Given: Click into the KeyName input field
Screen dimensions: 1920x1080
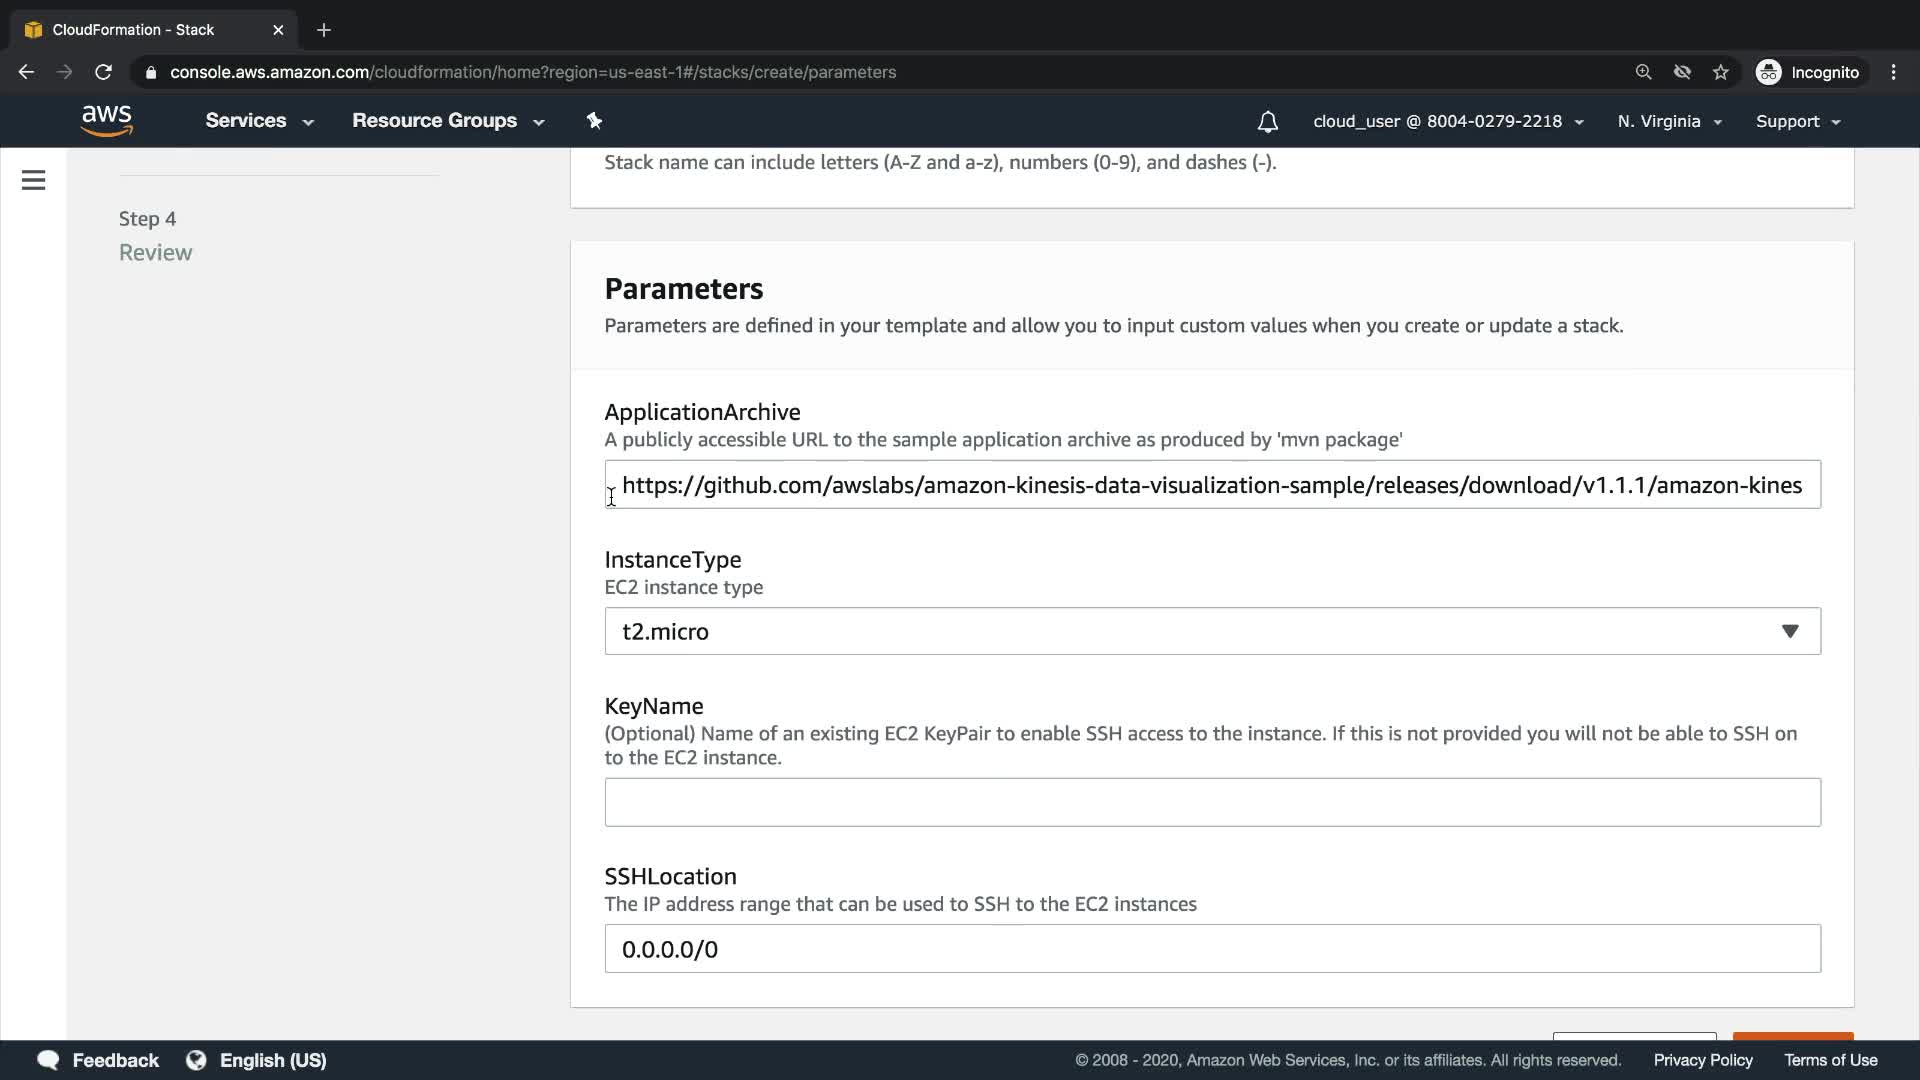Looking at the screenshot, I should [1212, 802].
